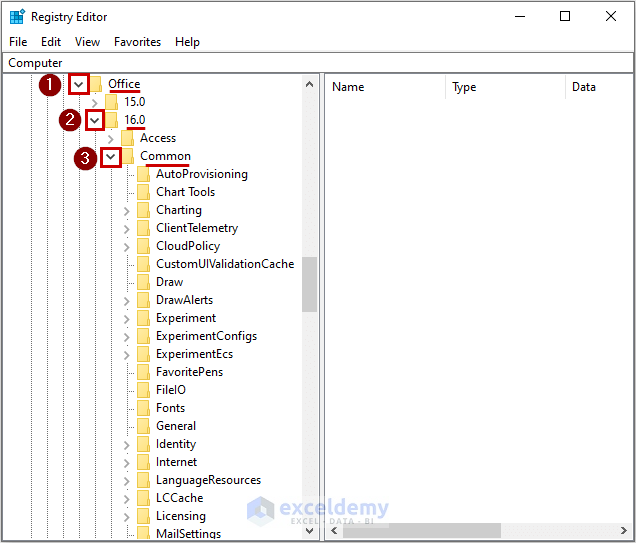This screenshot has height=543, width=636.
Task: Select the LCCache key label
Action: [x=179, y=498]
